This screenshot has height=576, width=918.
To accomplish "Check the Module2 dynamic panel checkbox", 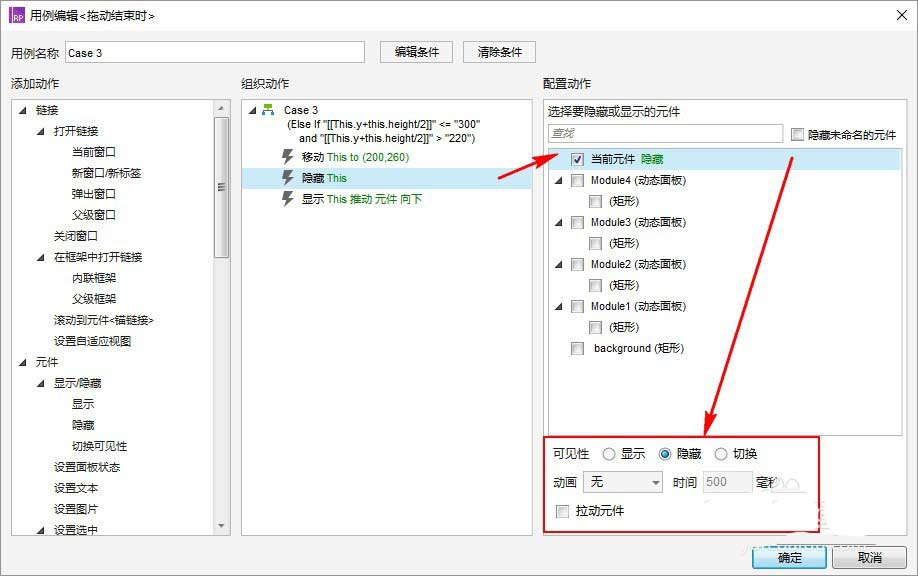I will click(x=577, y=265).
